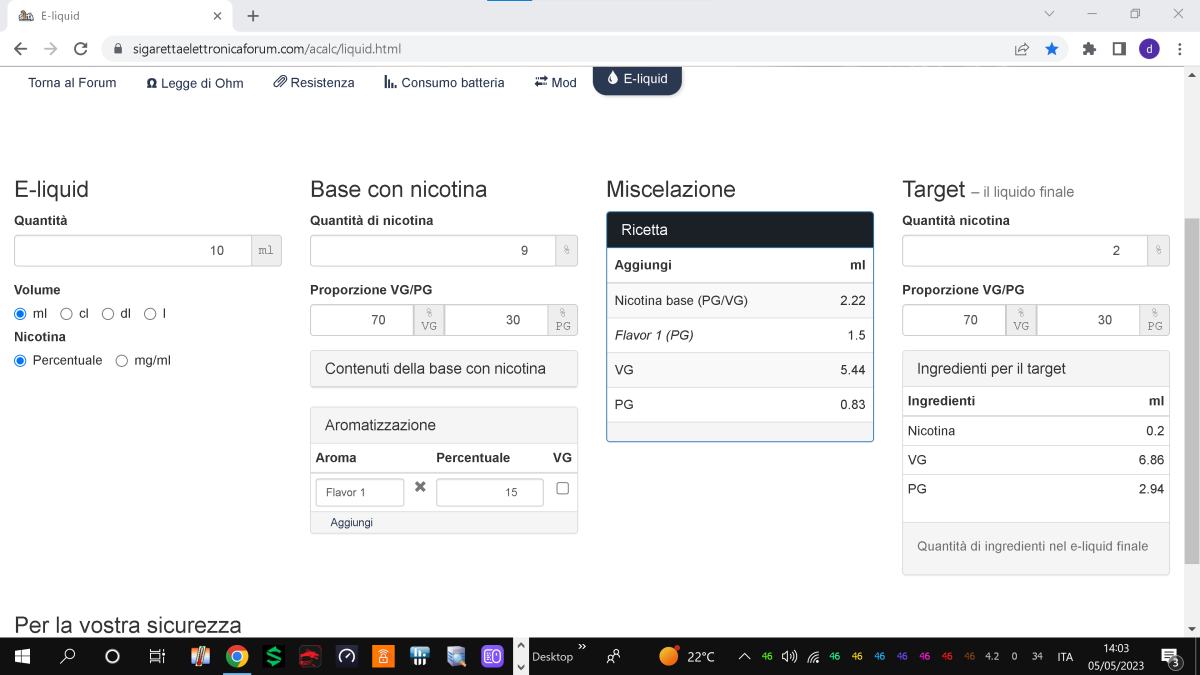Go back in Chrome
This screenshot has height=675, width=1200.
[x=20, y=48]
